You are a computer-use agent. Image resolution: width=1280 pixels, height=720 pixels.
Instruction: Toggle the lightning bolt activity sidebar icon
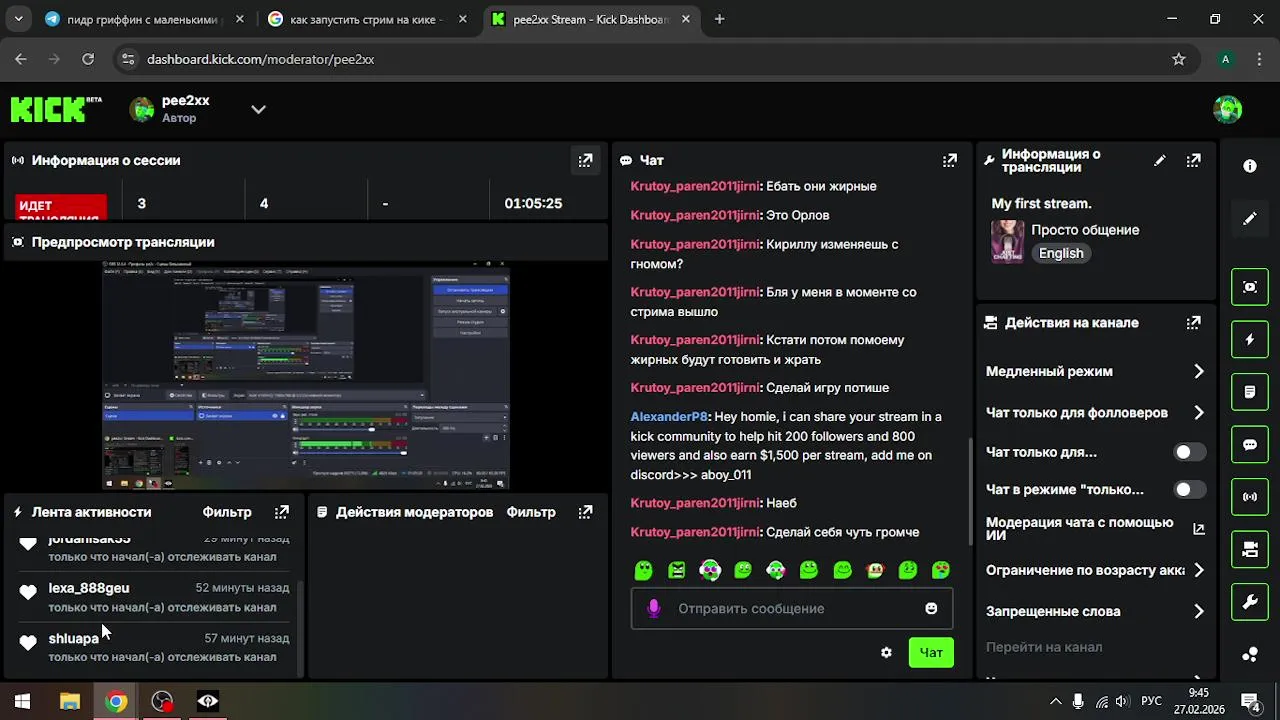[x=1250, y=340]
